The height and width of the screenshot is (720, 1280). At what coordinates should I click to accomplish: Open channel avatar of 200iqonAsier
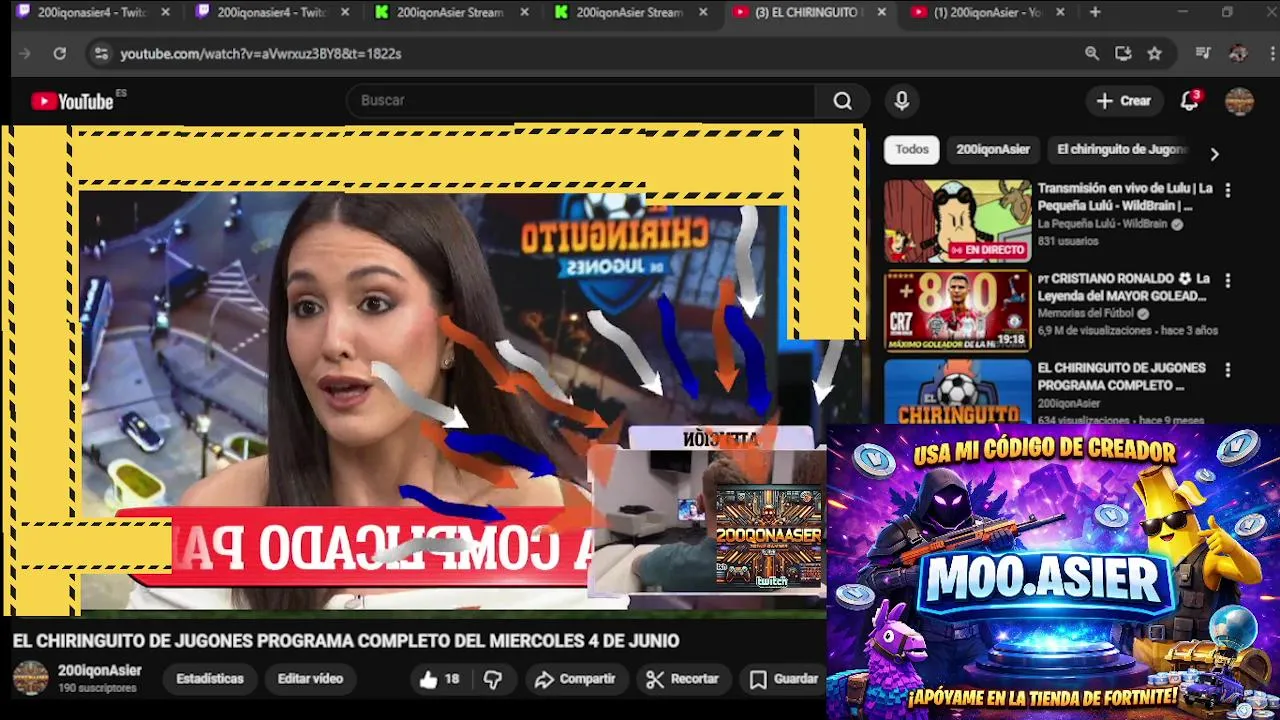pos(30,678)
